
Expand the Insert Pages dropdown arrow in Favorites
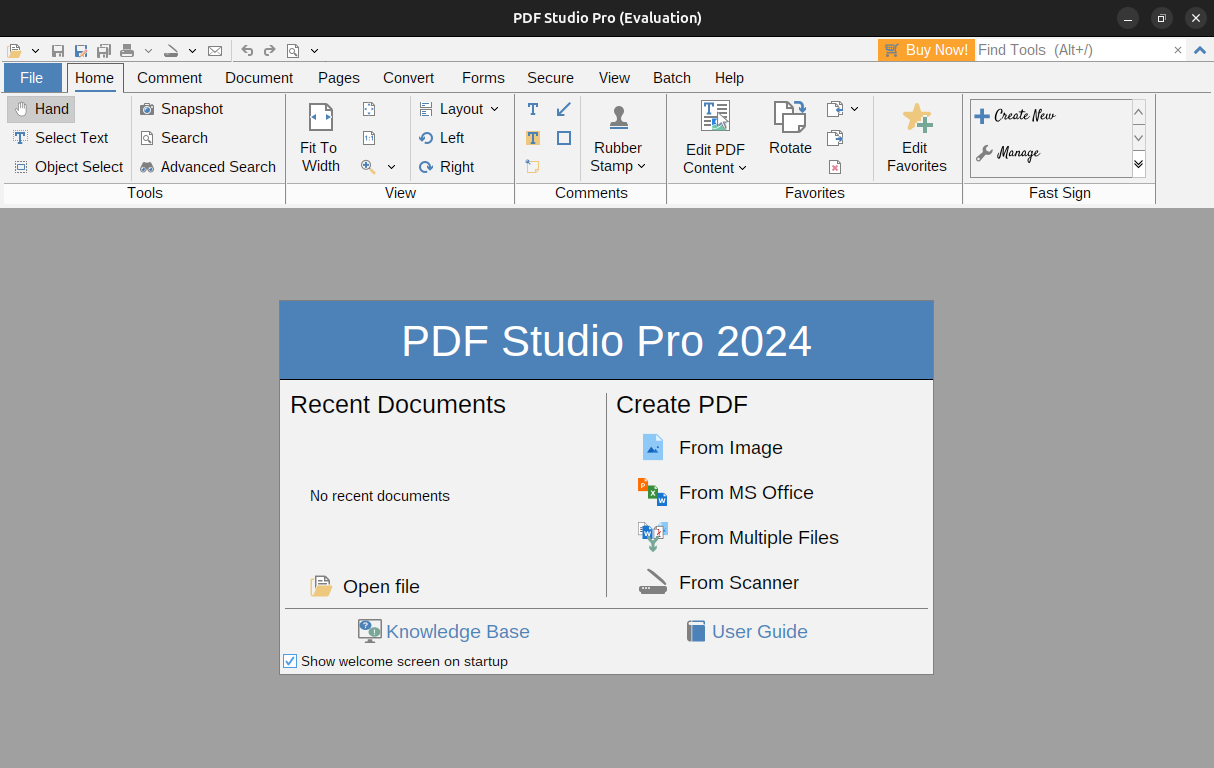[855, 109]
